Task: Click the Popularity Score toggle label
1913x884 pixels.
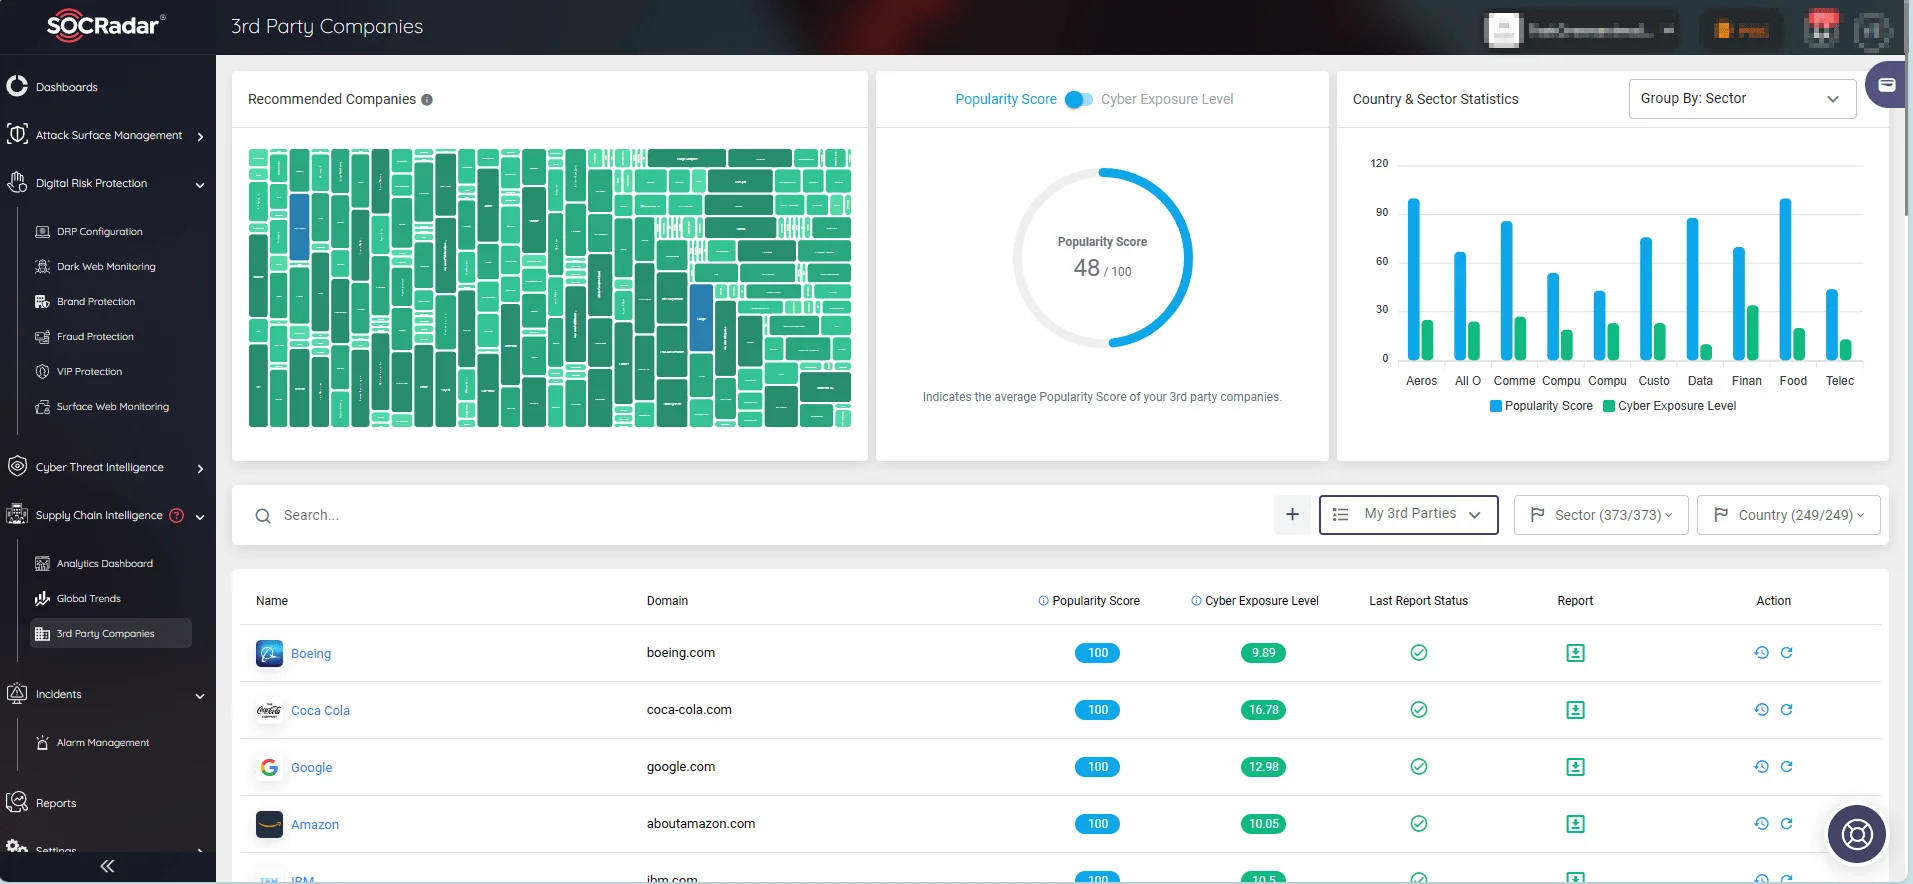Action: coord(1005,99)
